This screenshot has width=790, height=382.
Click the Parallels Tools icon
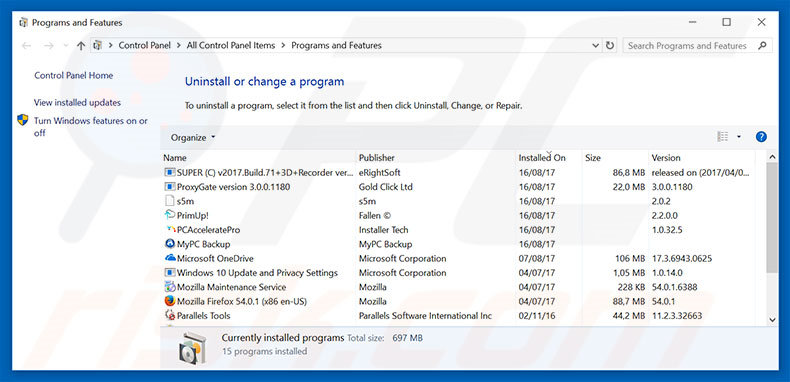pyautogui.click(x=170, y=315)
